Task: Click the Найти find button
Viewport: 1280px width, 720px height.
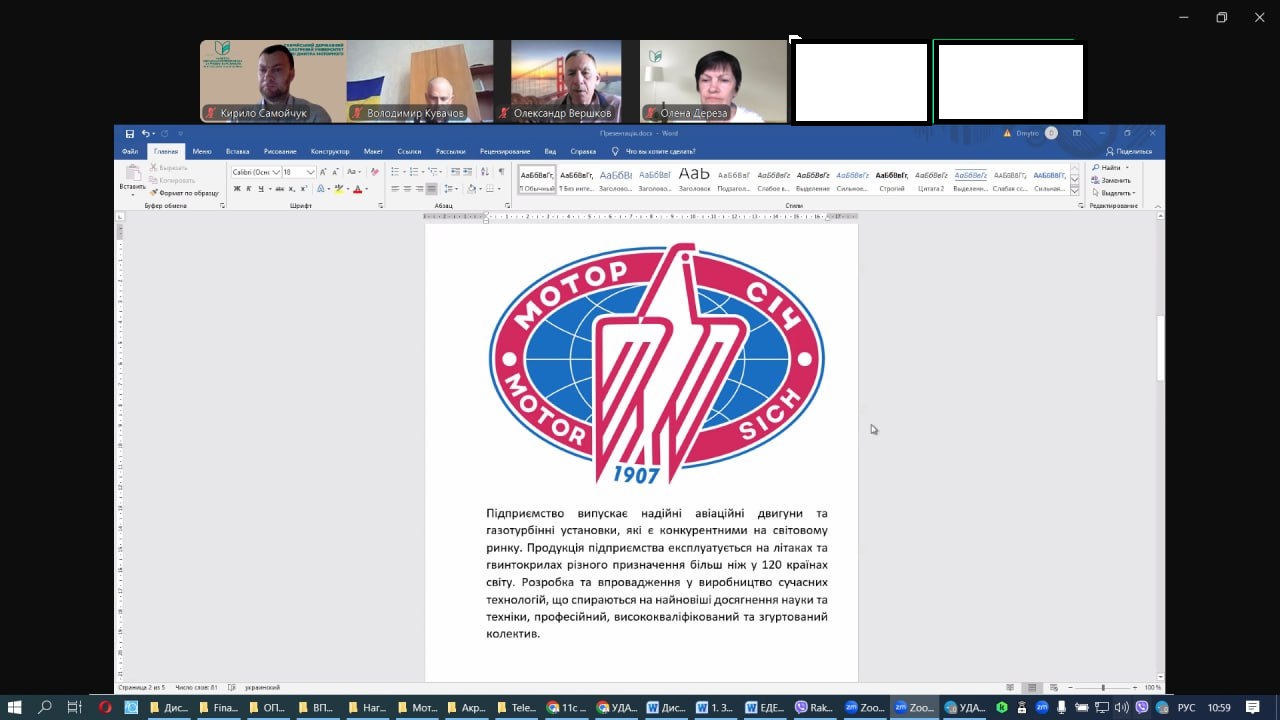Action: point(1110,168)
